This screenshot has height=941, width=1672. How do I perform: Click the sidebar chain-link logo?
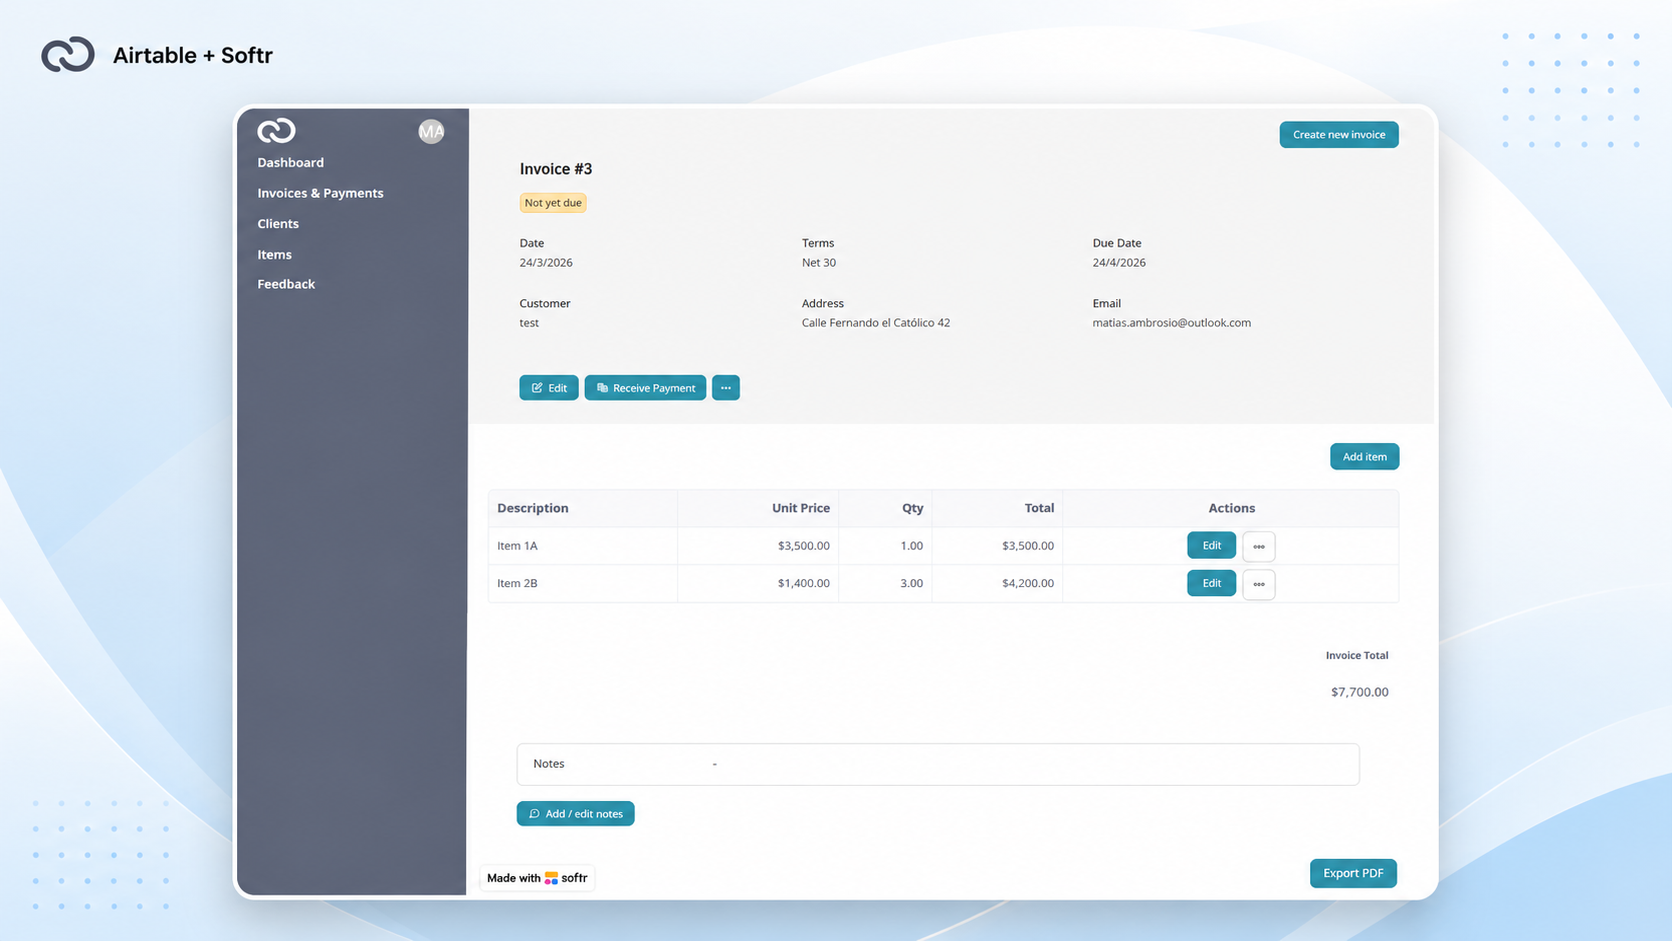pyautogui.click(x=276, y=130)
